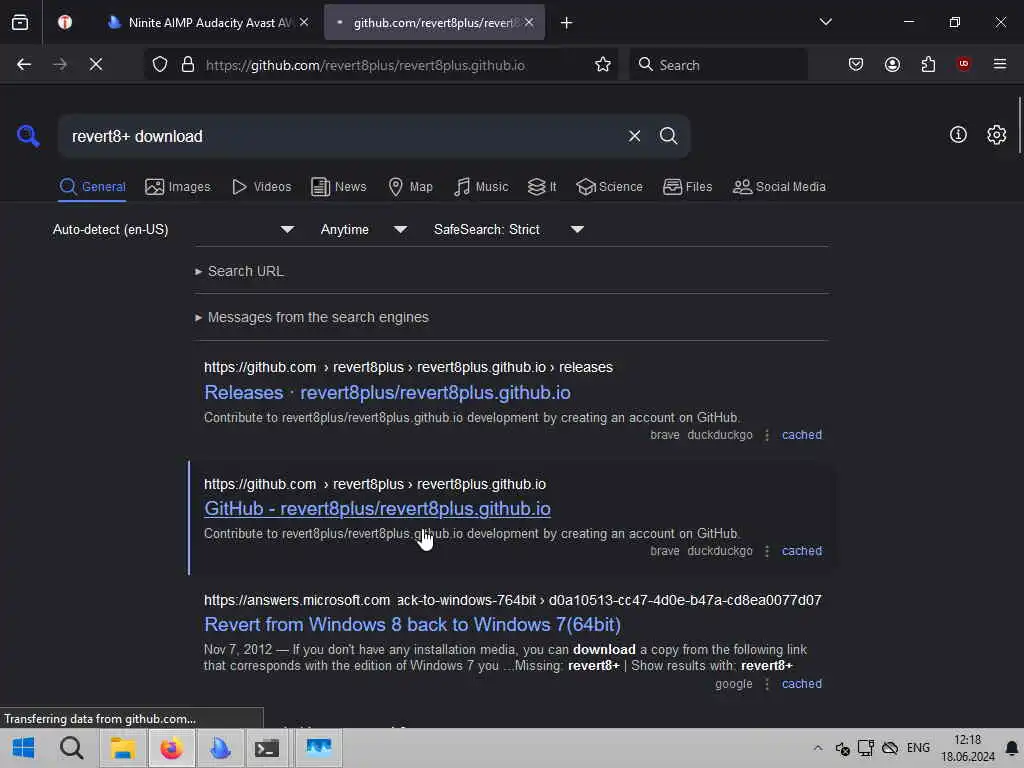Open Firefox View in the tab bar

(20, 23)
